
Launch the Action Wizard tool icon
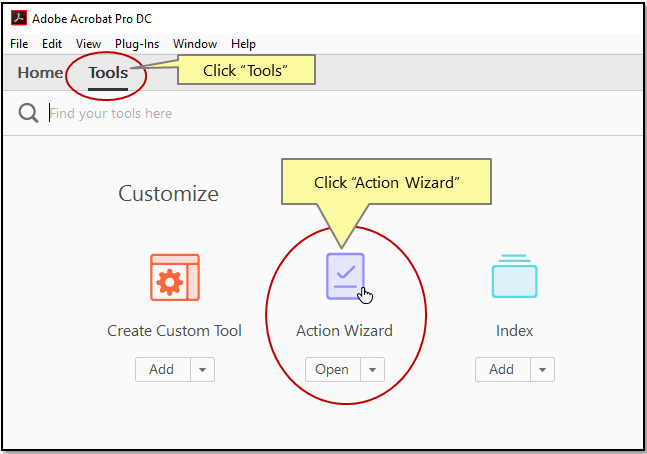tap(345, 277)
